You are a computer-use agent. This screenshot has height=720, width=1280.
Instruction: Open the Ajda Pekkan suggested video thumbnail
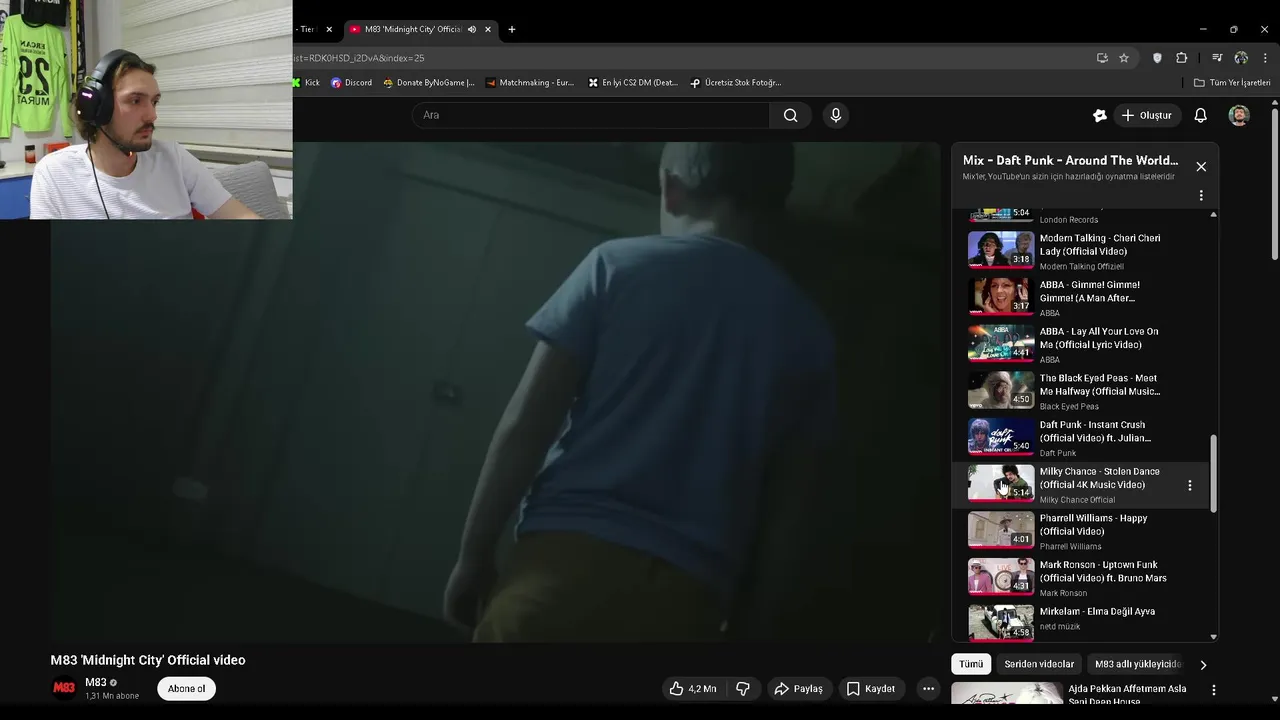[1007, 693]
